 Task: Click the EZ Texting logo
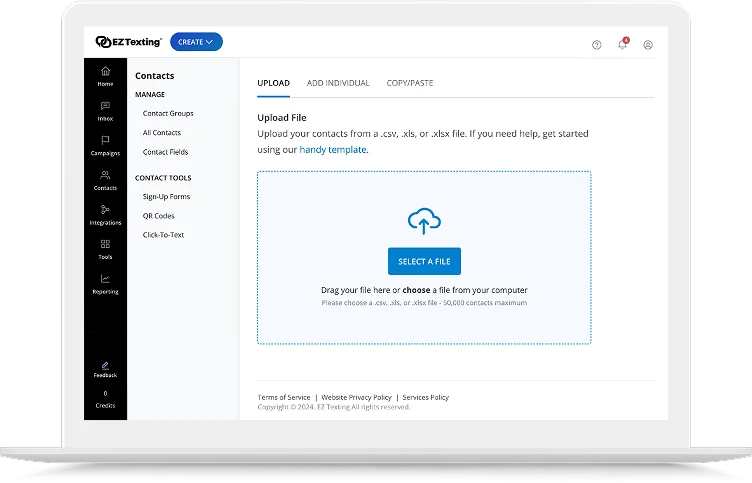(129, 42)
